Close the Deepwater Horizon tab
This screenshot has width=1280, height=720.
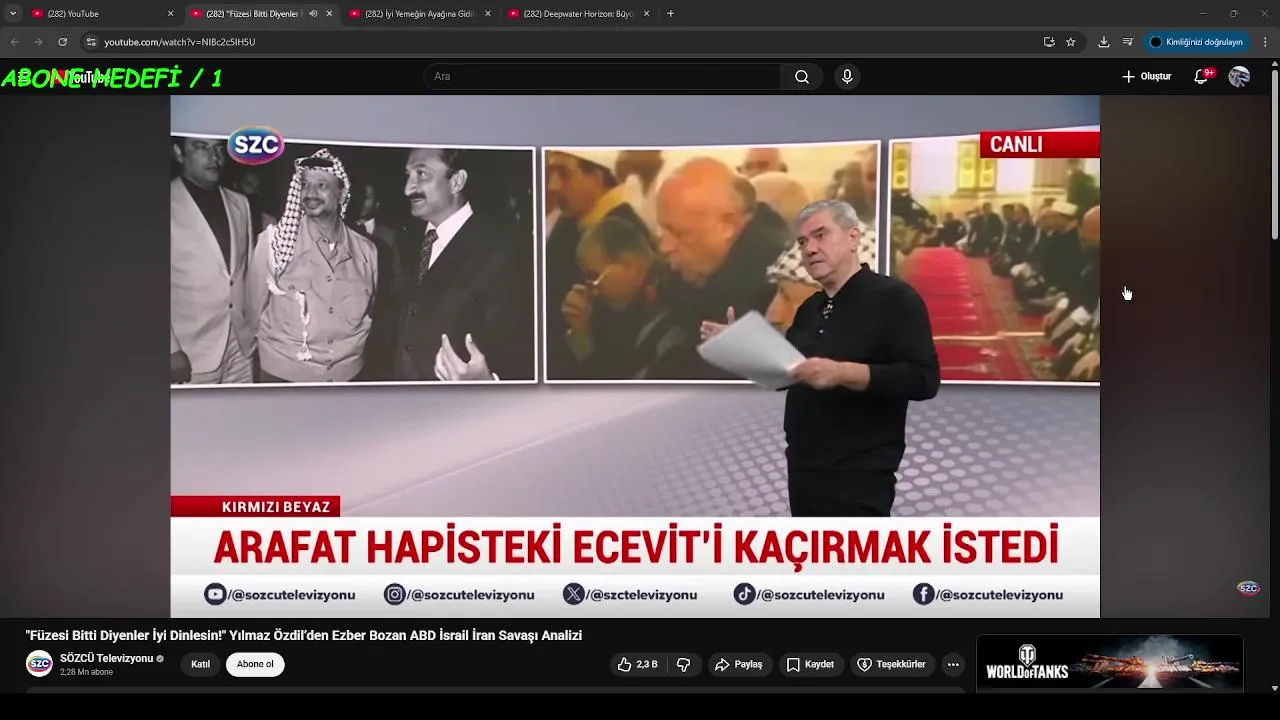click(x=646, y=14)
